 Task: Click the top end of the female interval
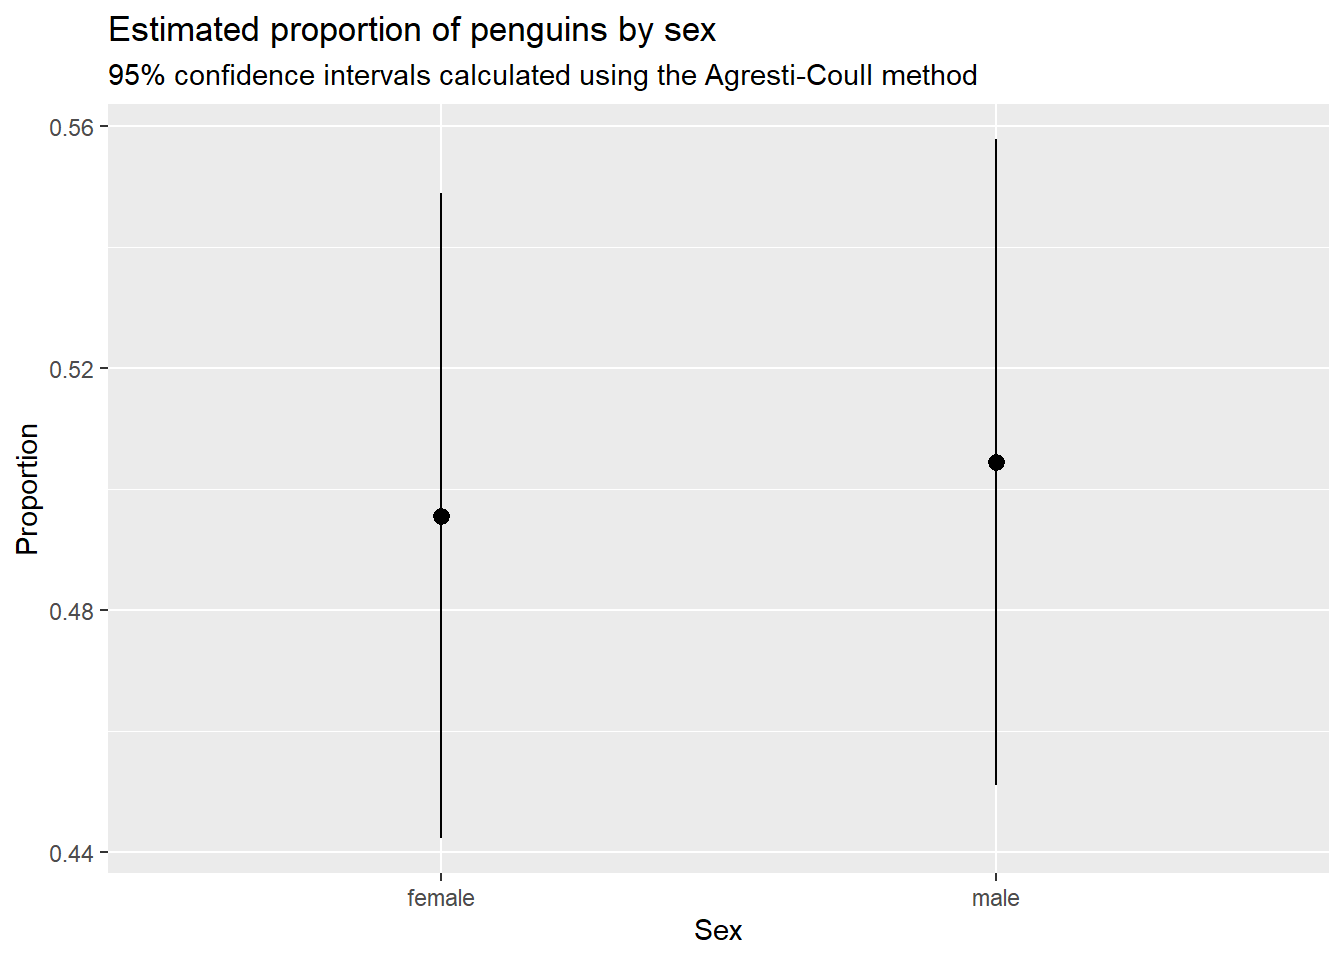click(x=441, y=195)
